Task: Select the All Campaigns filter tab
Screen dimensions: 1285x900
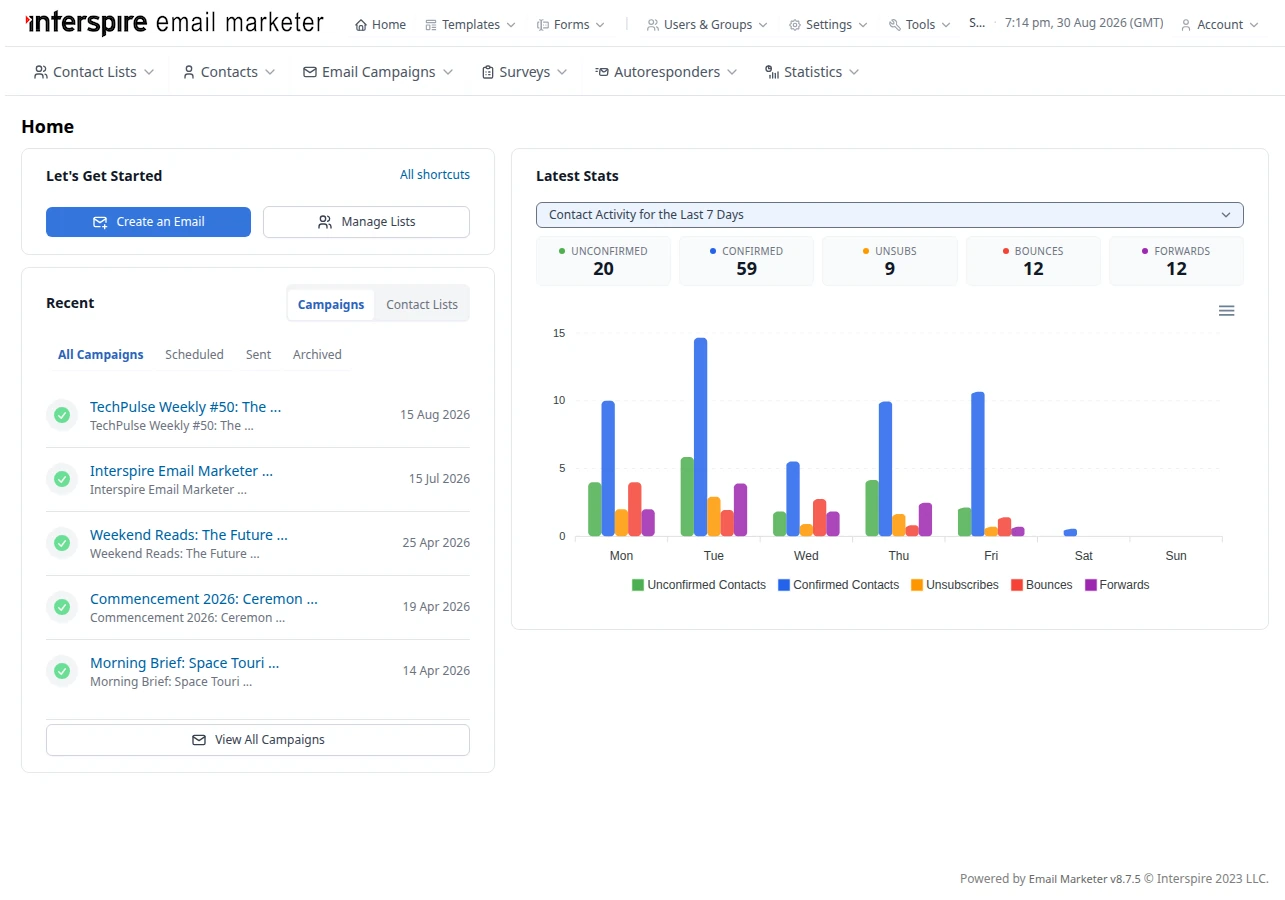Action: [101, 355]
